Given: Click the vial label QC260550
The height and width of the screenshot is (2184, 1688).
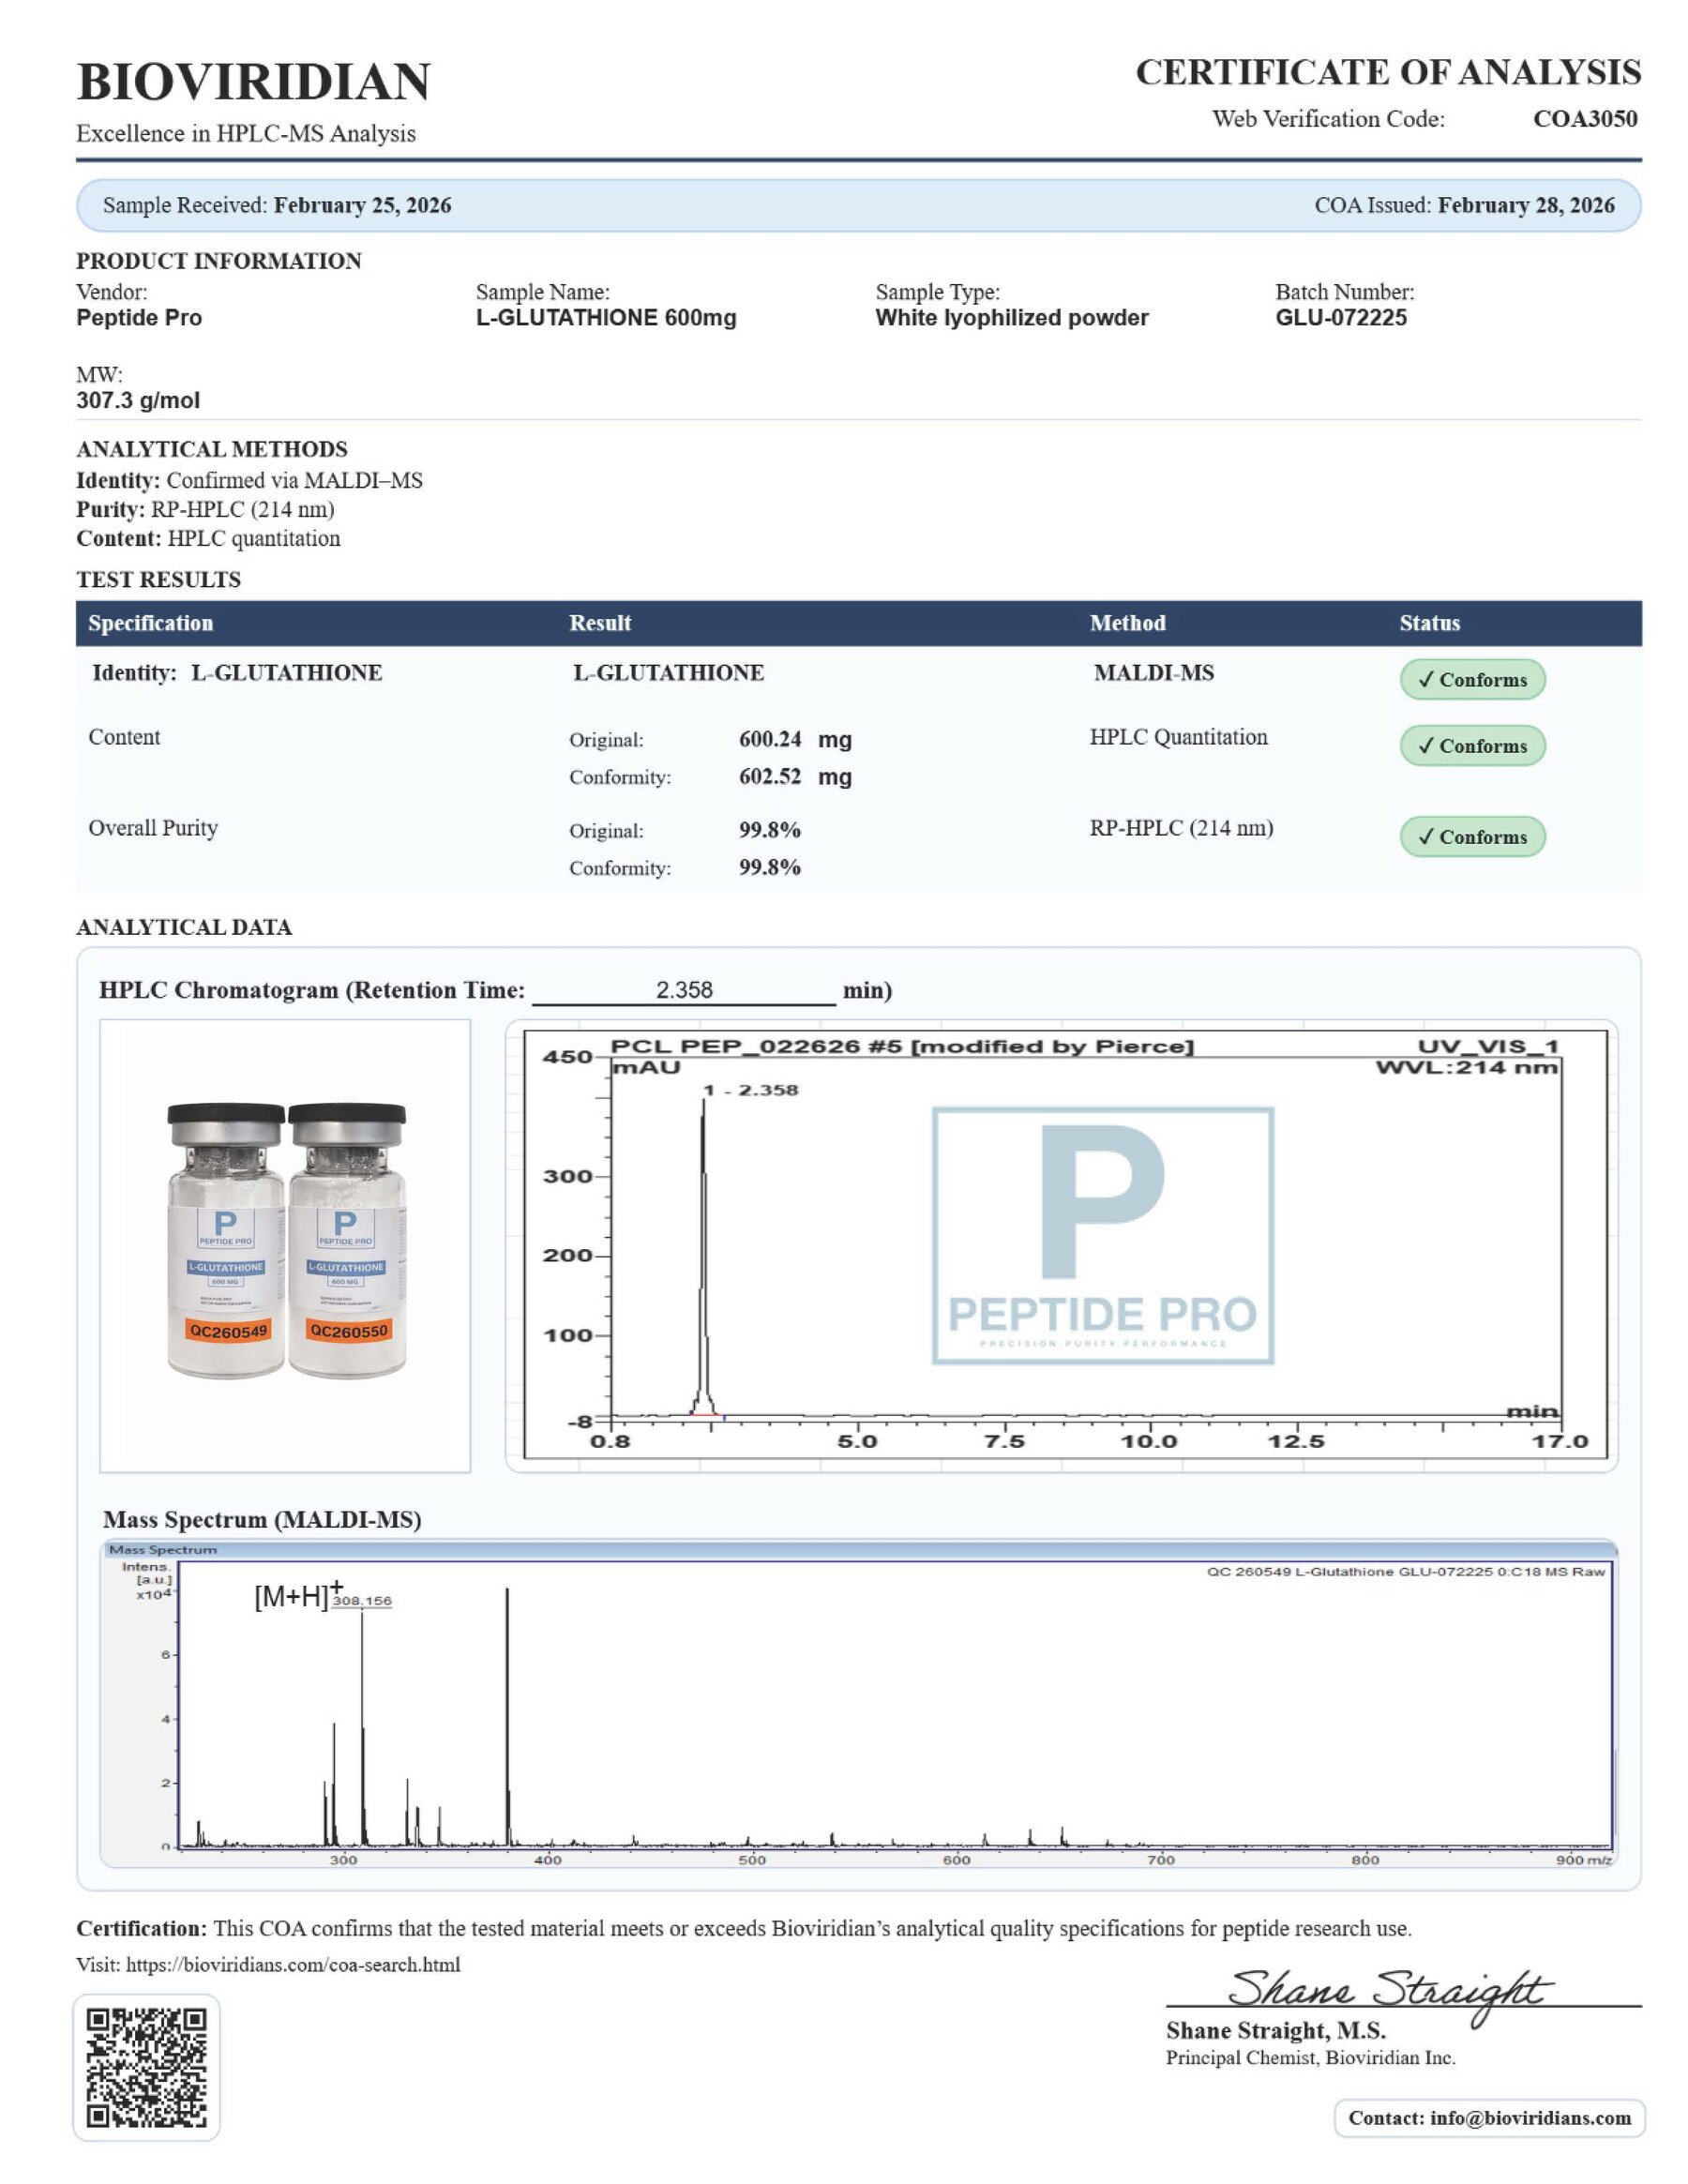Looking at the screenshot, I should [x=348, y=1330].
